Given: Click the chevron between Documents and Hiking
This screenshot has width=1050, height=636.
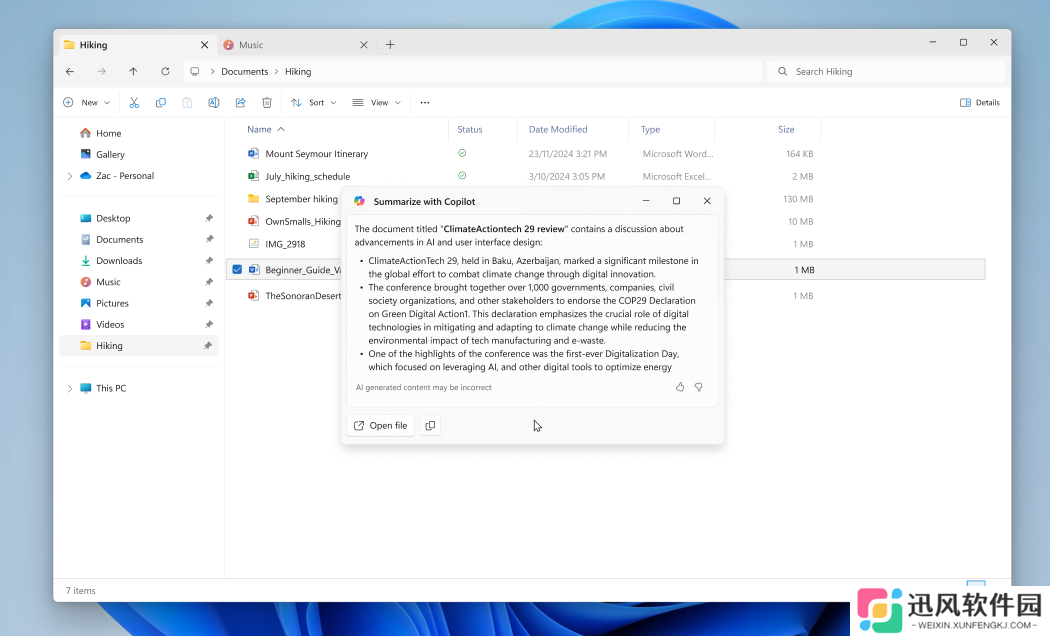Looking at the screenshot, I should [x=276, y=72].
